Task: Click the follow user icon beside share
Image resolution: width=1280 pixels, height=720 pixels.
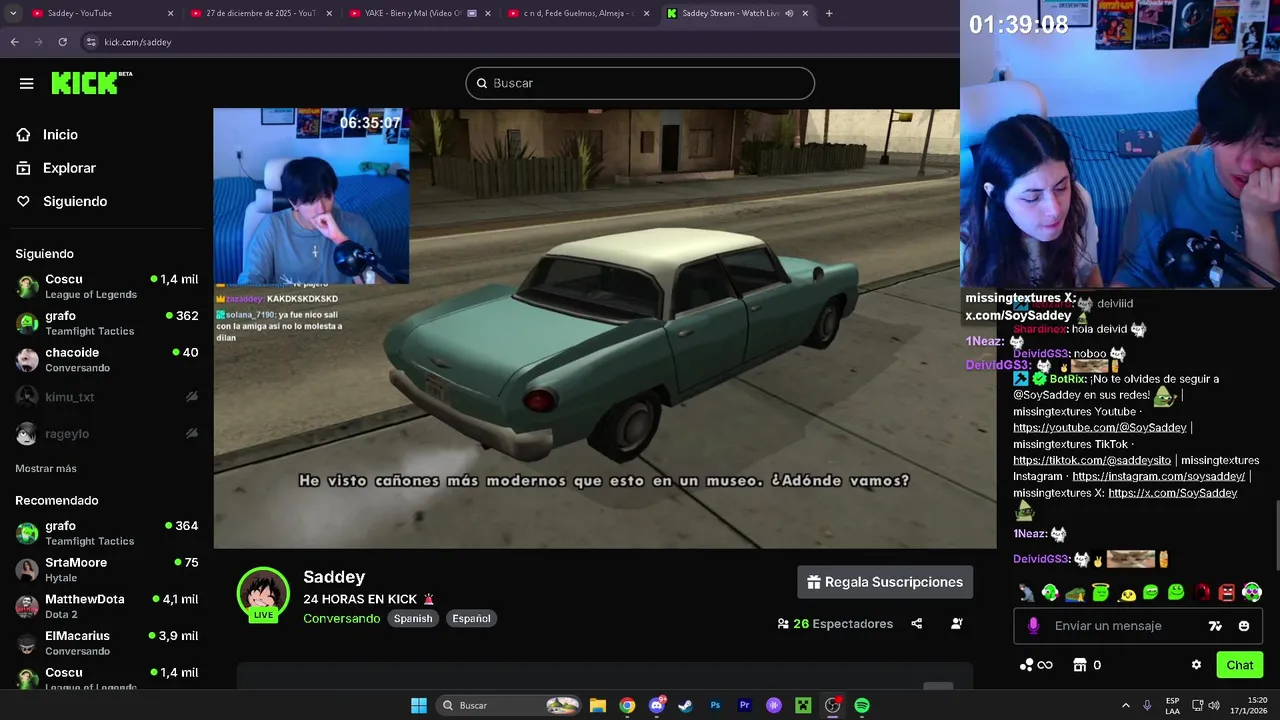Action: (x=956, y=624)
